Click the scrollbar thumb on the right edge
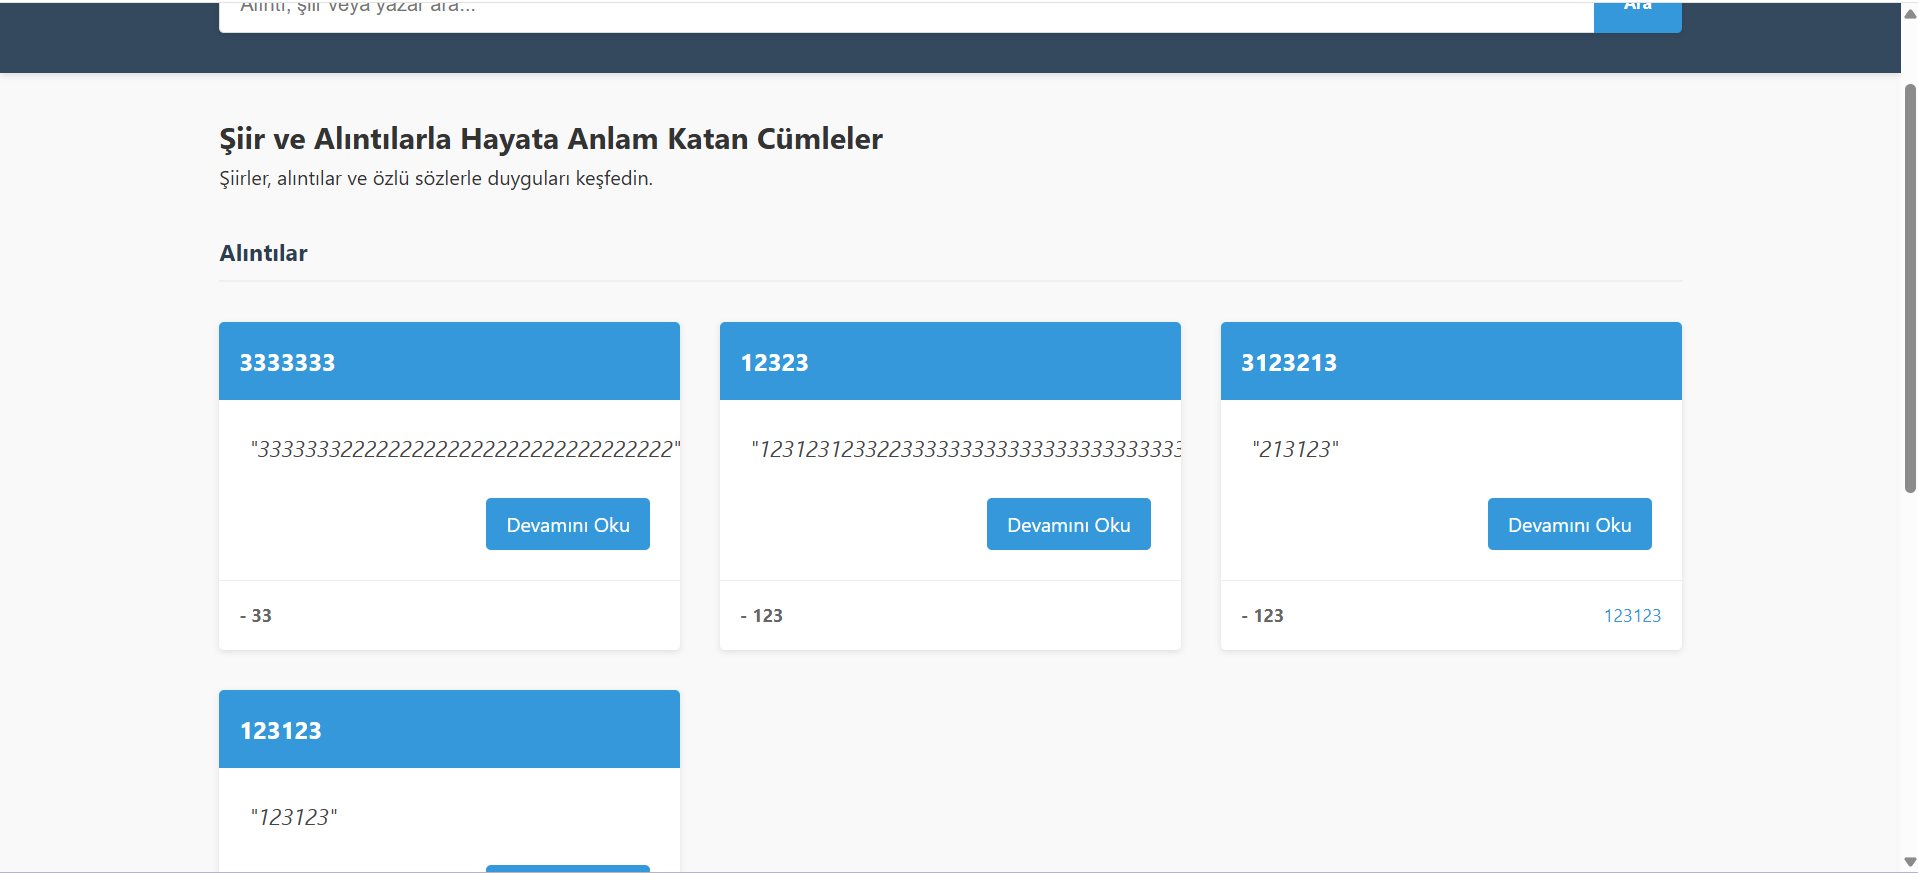This screenshot has height=873, width=1918. pos(1908,290)
